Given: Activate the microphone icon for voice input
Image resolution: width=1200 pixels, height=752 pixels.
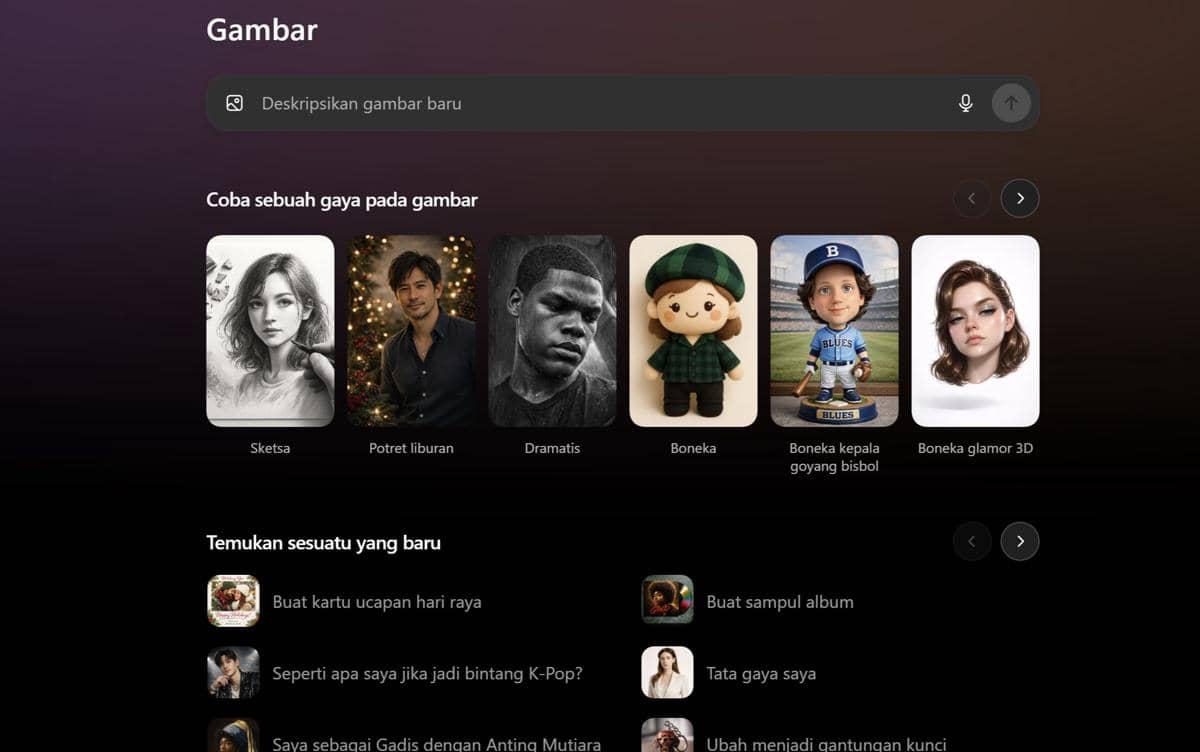Looking at the screenshot, I should [x=965, y=102].
